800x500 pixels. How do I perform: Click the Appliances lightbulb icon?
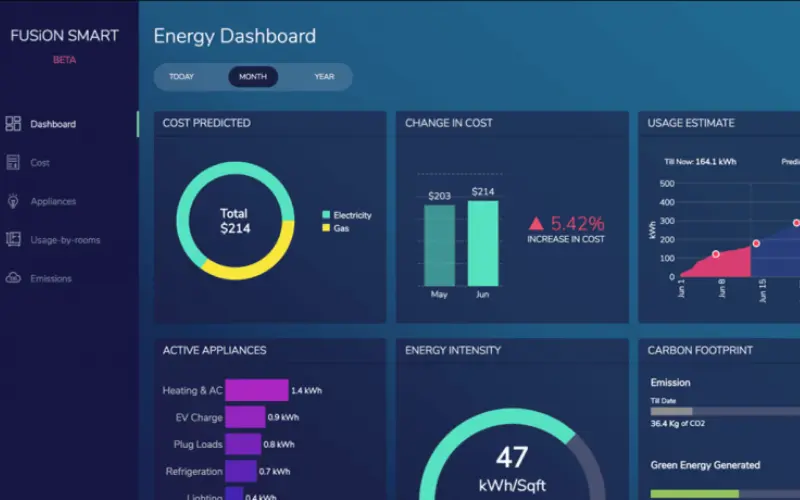[x=13, y=201]
